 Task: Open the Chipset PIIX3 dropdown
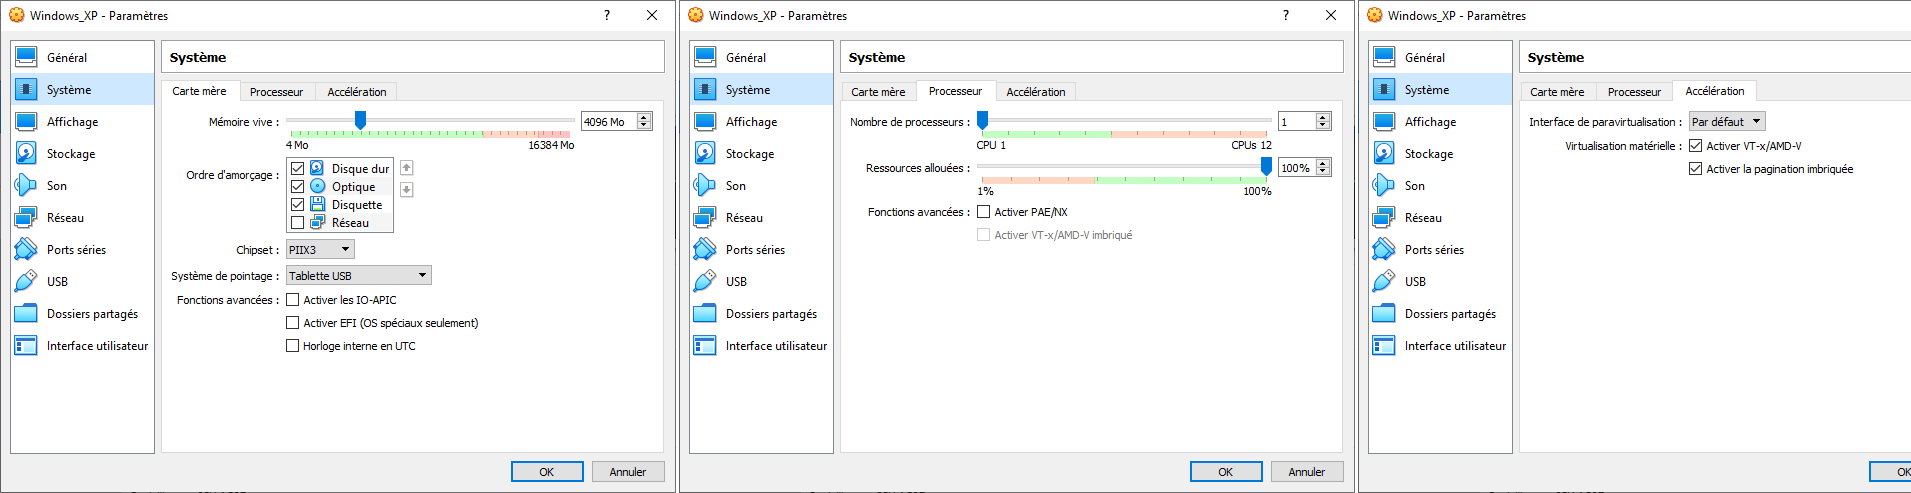320,250
